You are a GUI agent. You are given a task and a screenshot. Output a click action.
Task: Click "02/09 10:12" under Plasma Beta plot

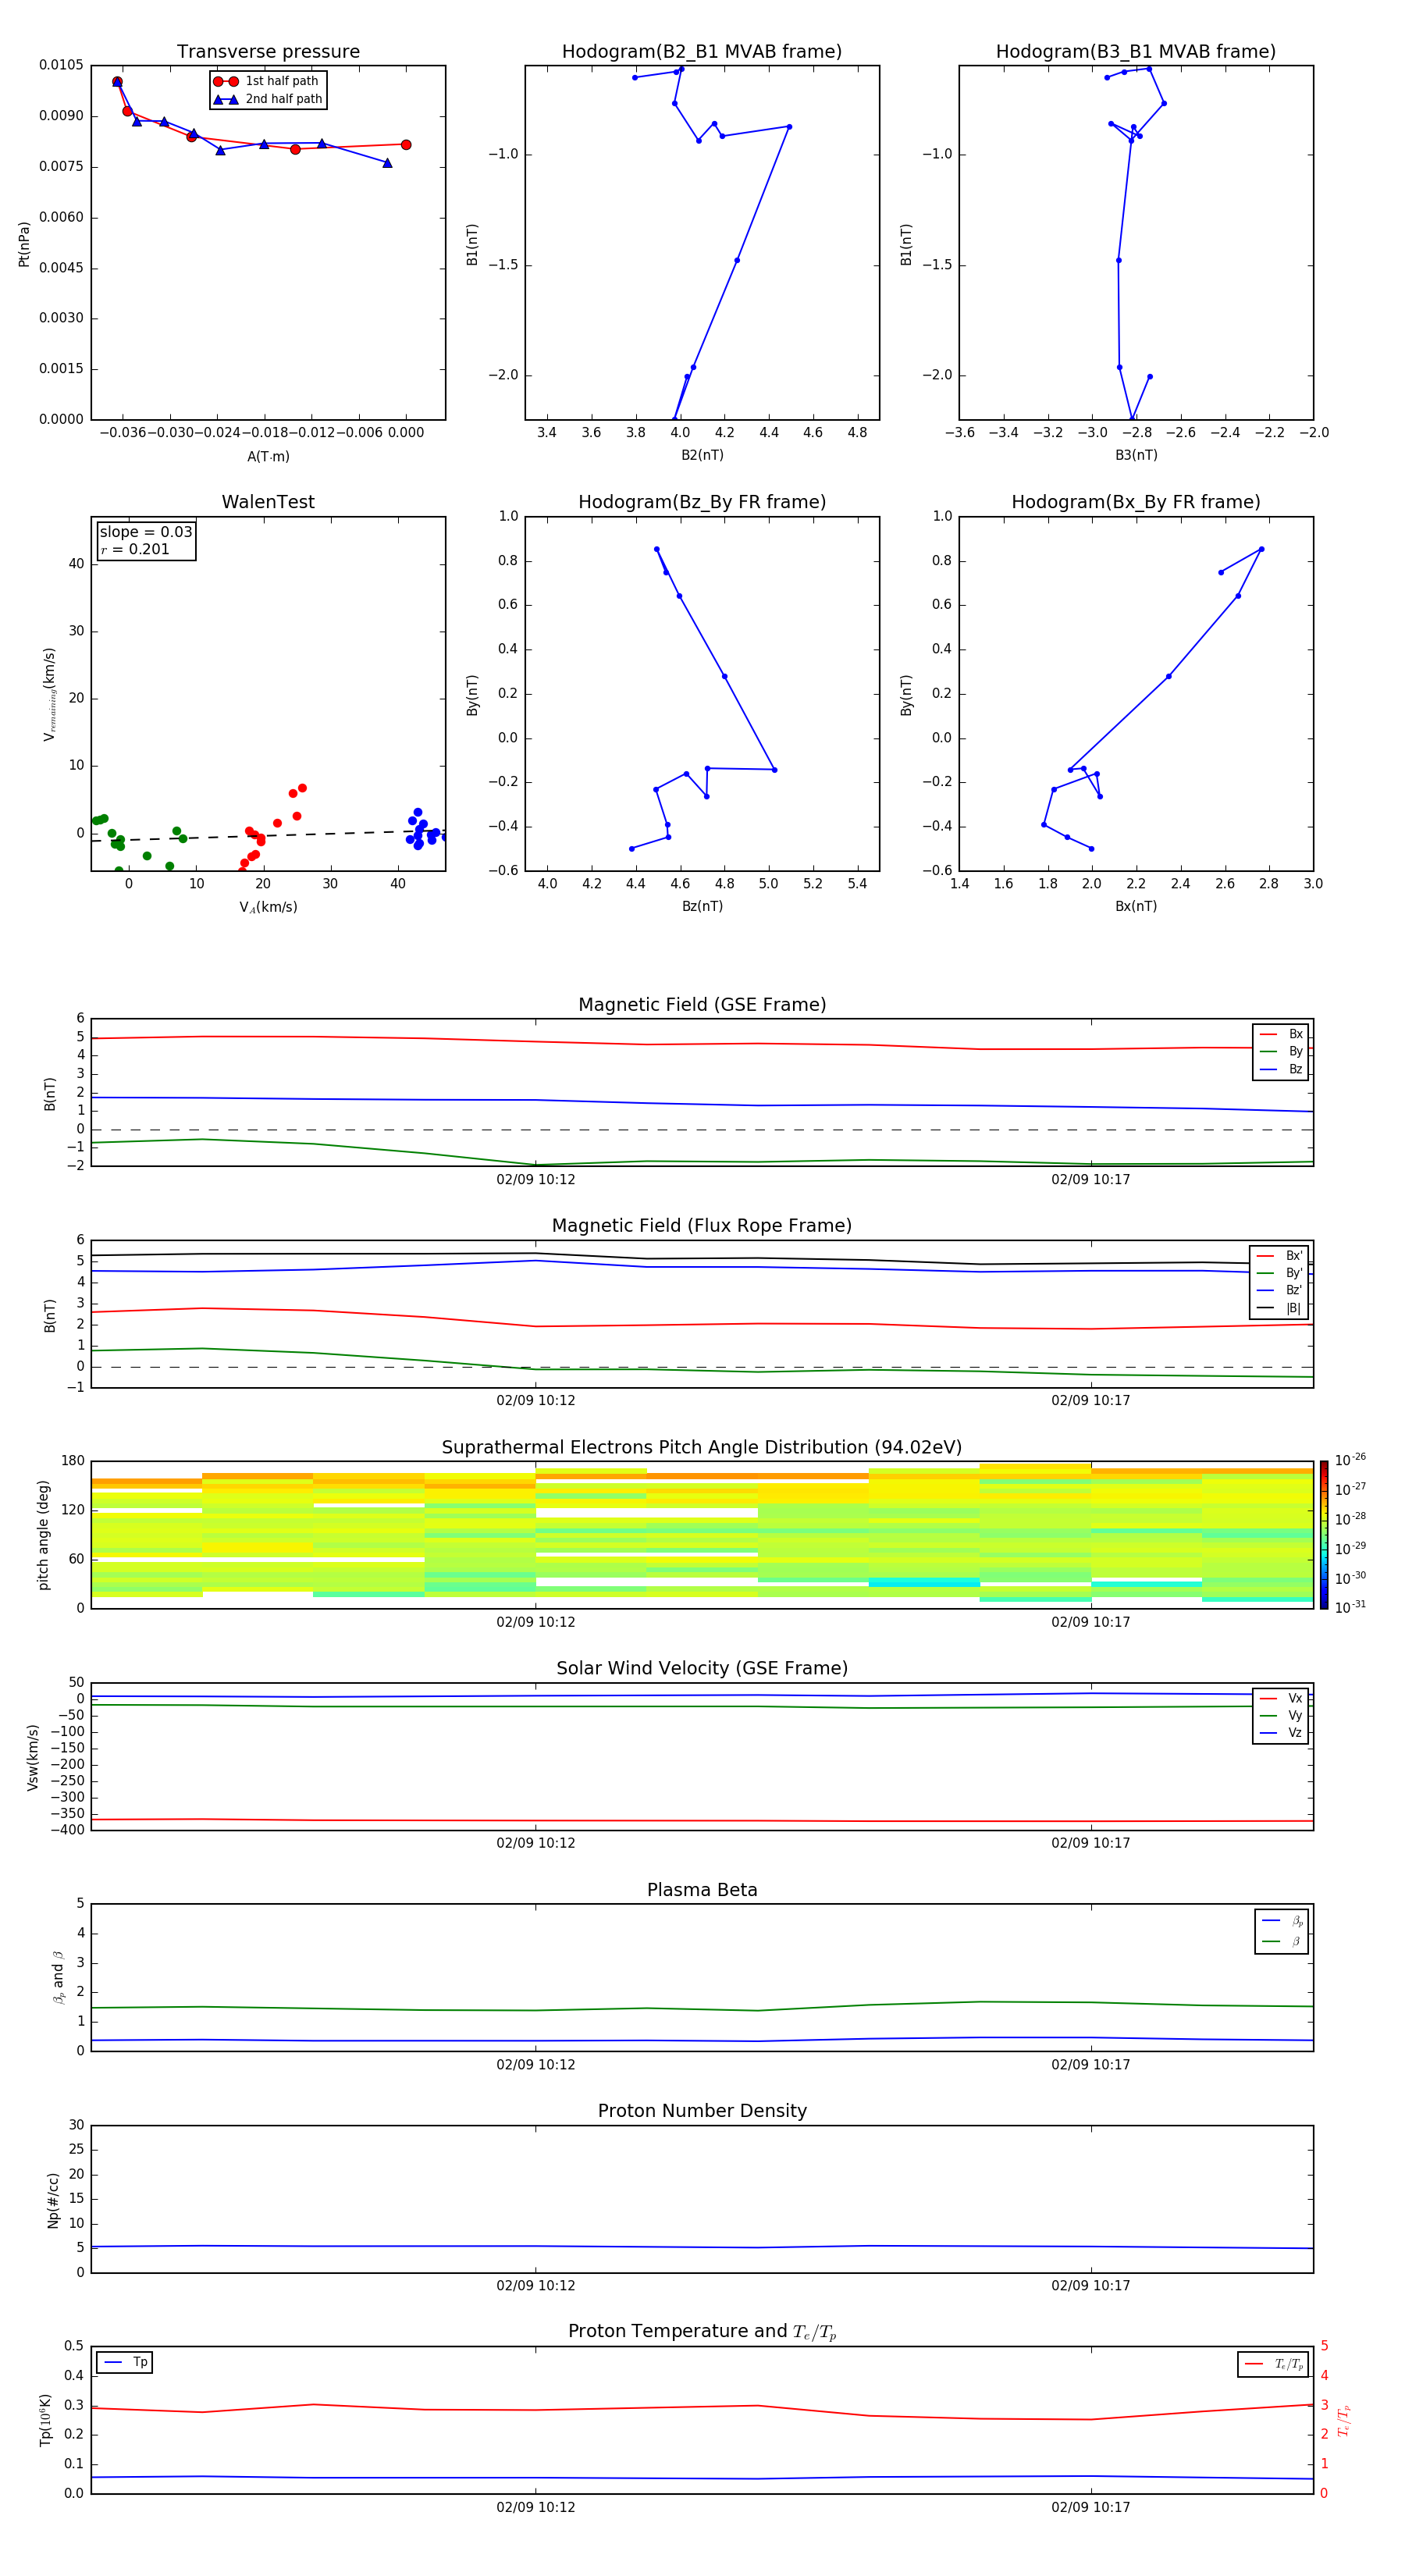[536, 2064]
